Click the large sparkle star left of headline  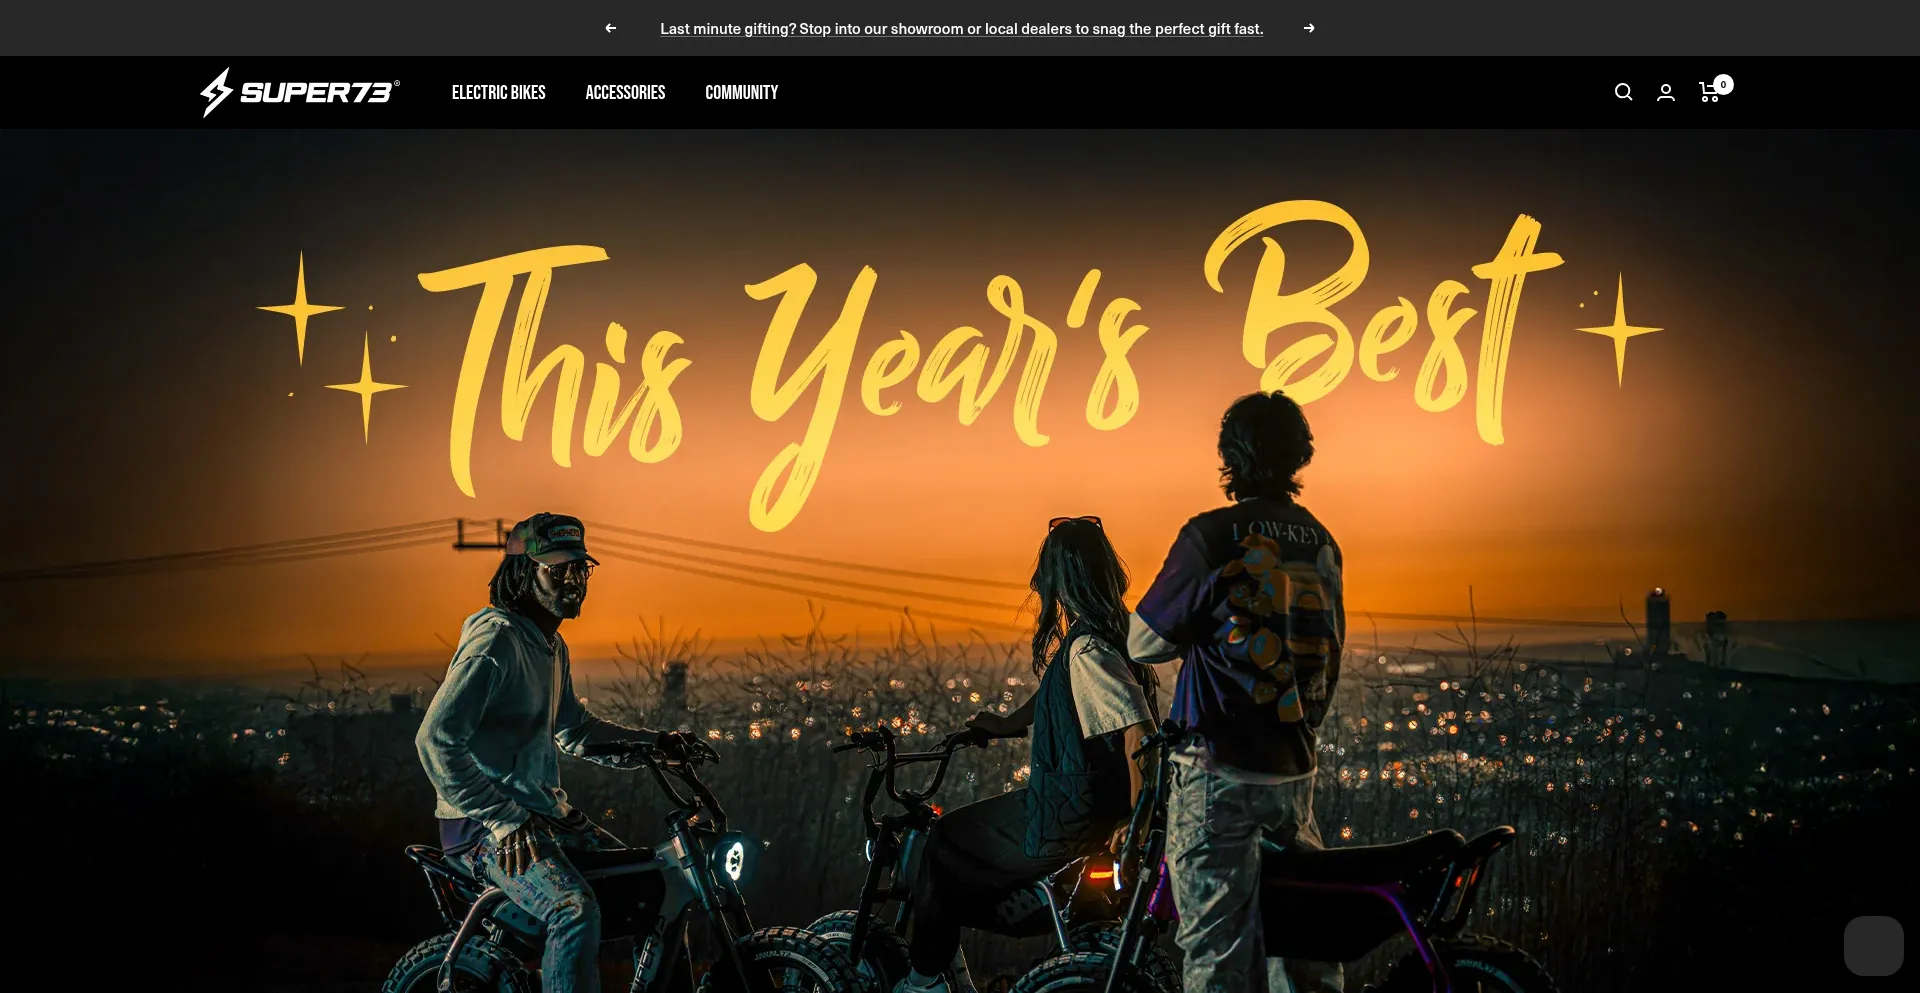coord(301,308)
